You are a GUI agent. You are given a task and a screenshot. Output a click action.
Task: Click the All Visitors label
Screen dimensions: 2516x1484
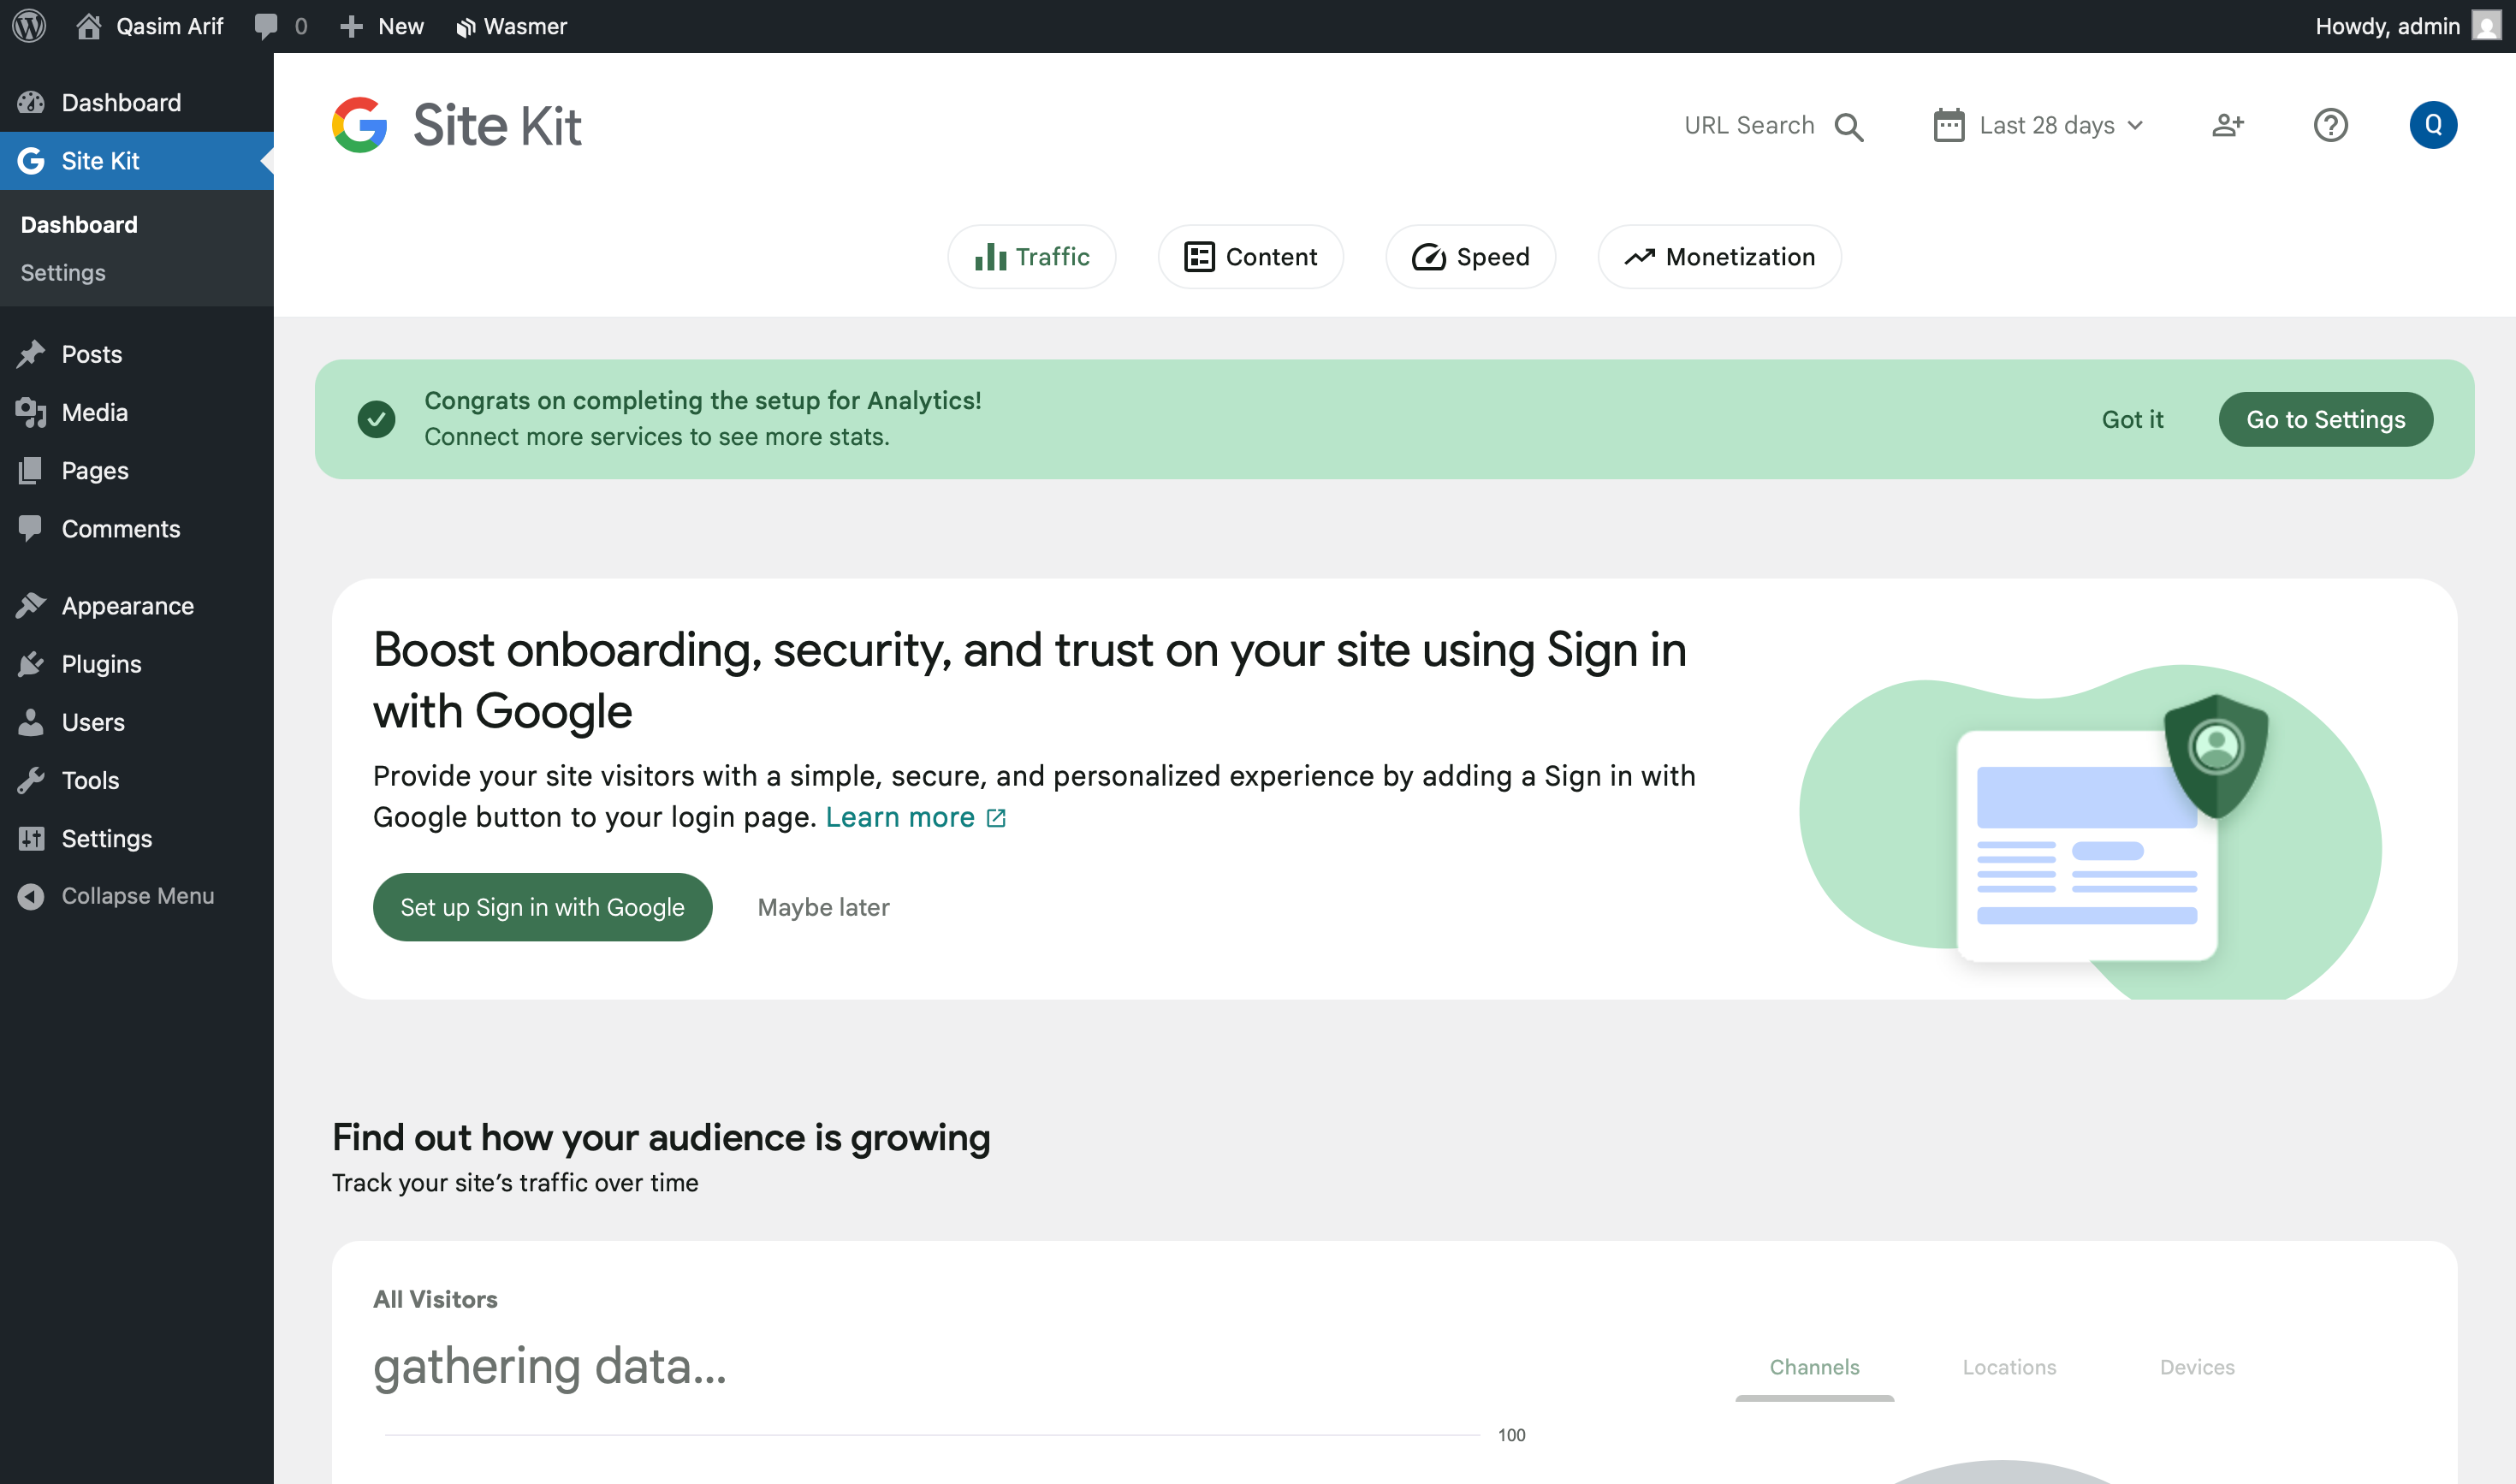click(x=435, y=1299)
